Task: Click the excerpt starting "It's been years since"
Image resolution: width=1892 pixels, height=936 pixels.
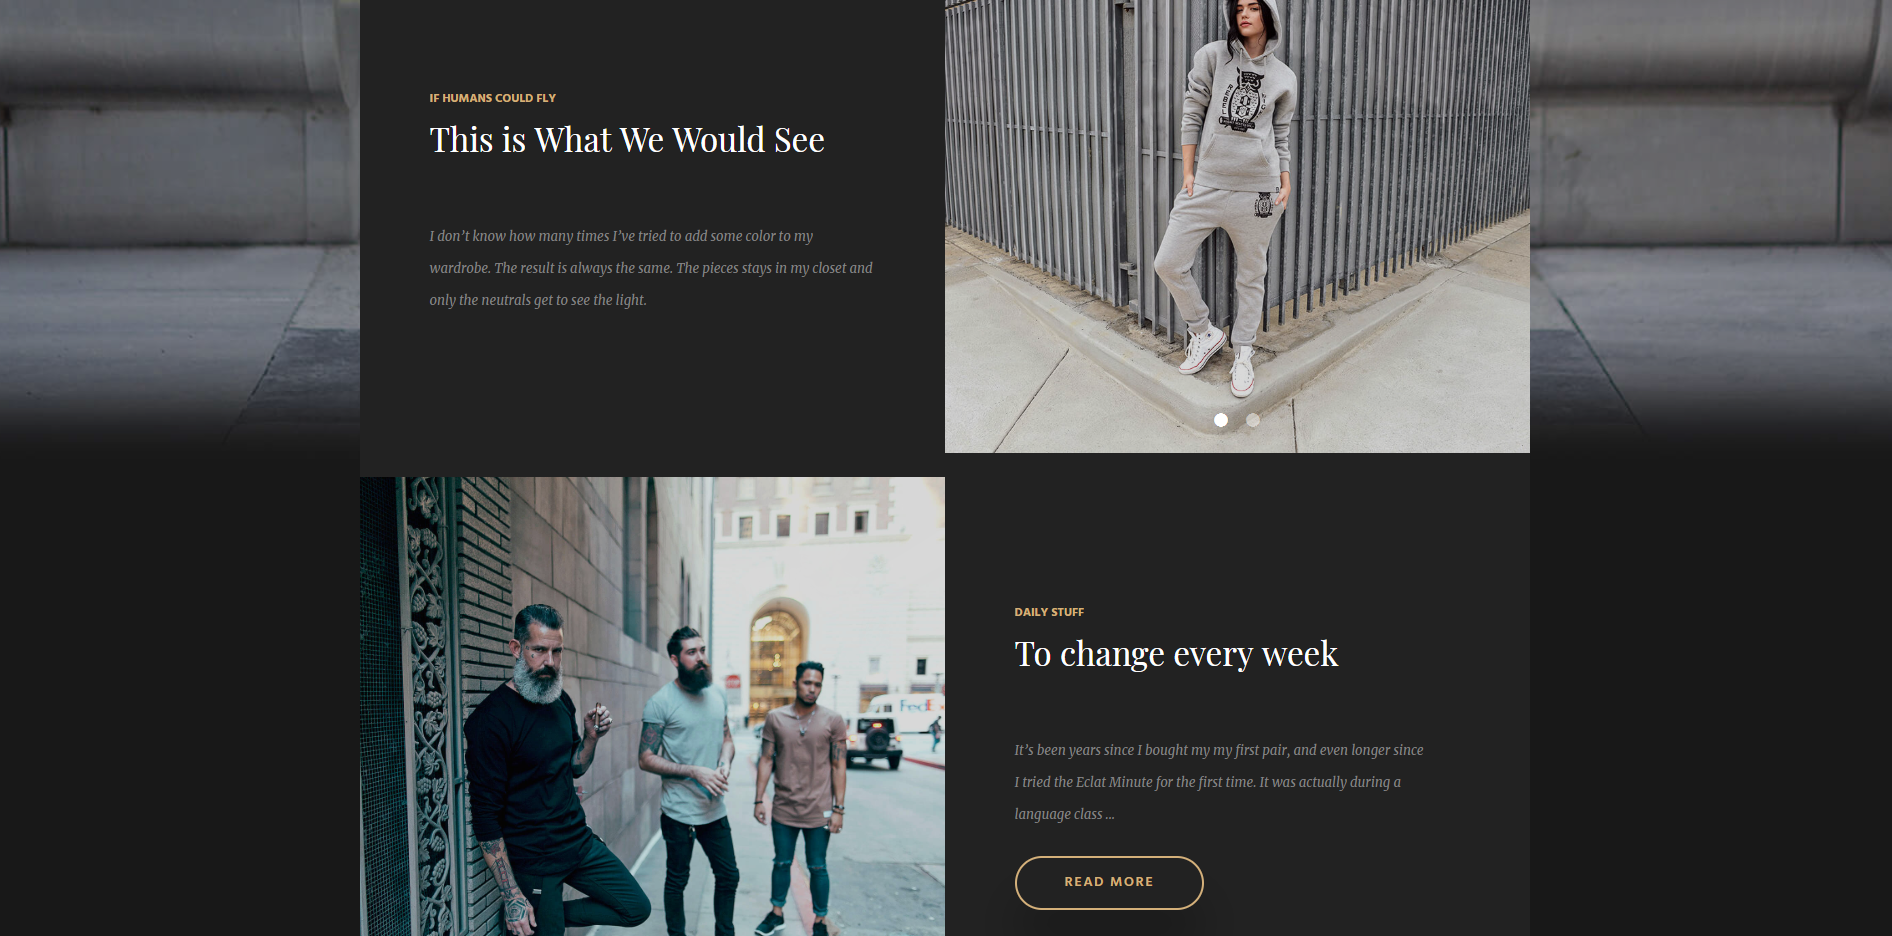Action: (x=1219, y=782)
